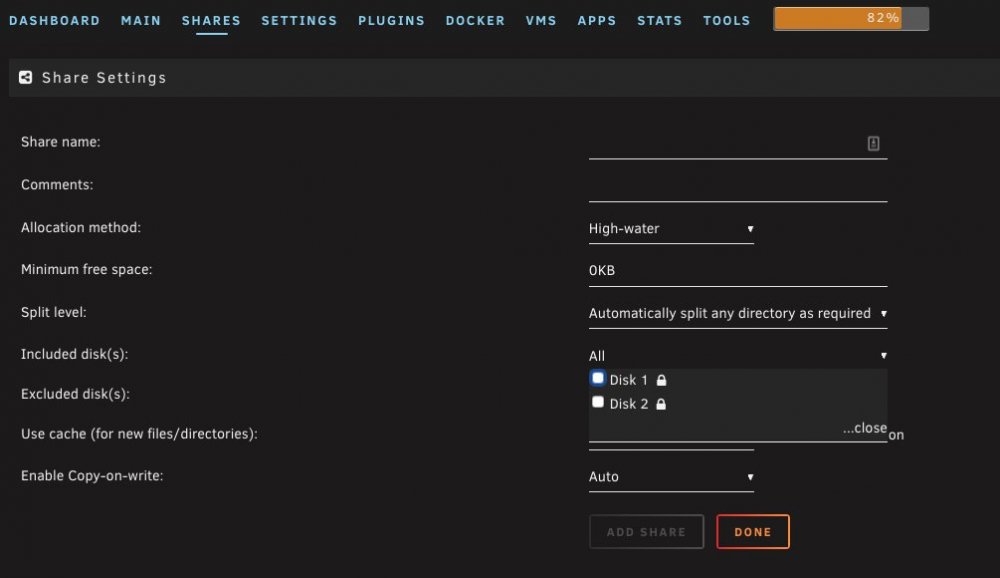Click the 'Included disk(s):' label
1000x578 pixels.
point(75,354)
